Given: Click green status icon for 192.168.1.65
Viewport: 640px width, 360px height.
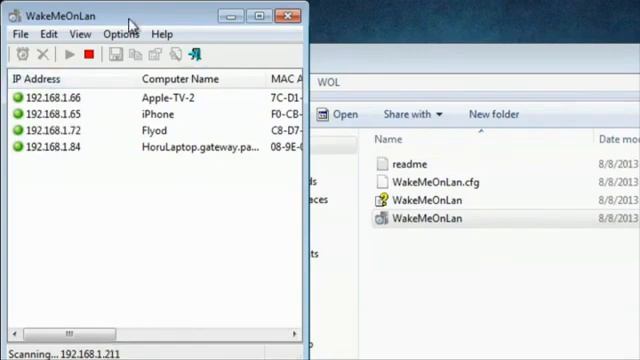Looking at the screenshot, I should 18,114.
